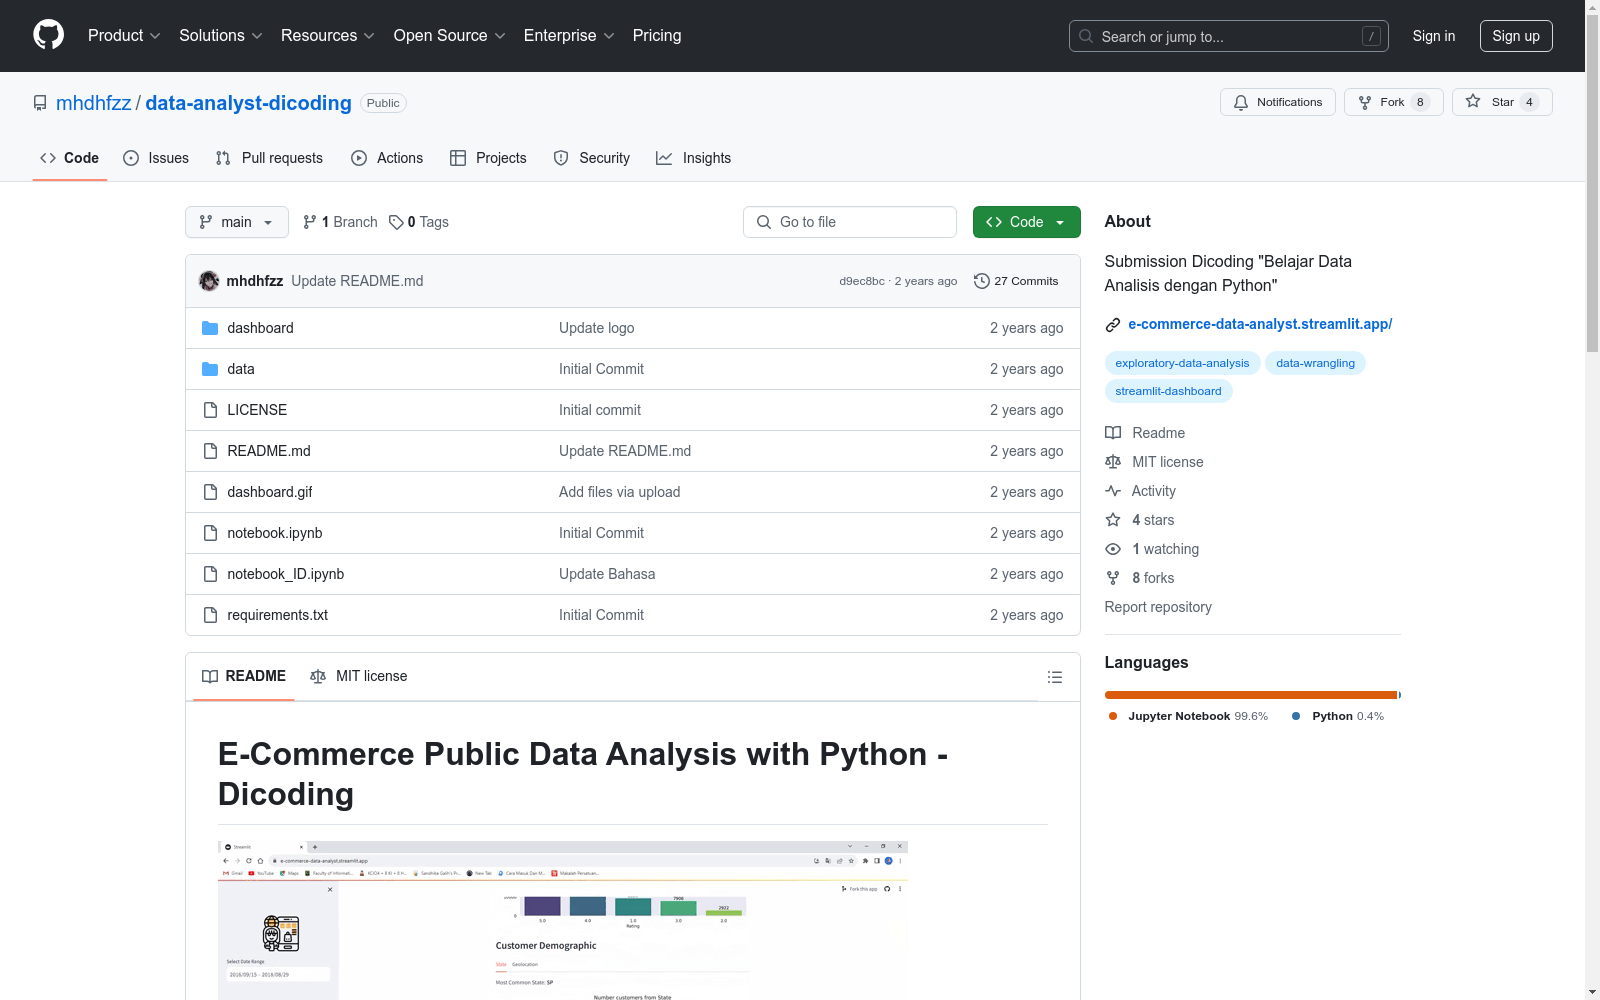Click the Python 0.4% language entry
Viewport: 1600px width, 1000px height.
[x=1338, y=716]
